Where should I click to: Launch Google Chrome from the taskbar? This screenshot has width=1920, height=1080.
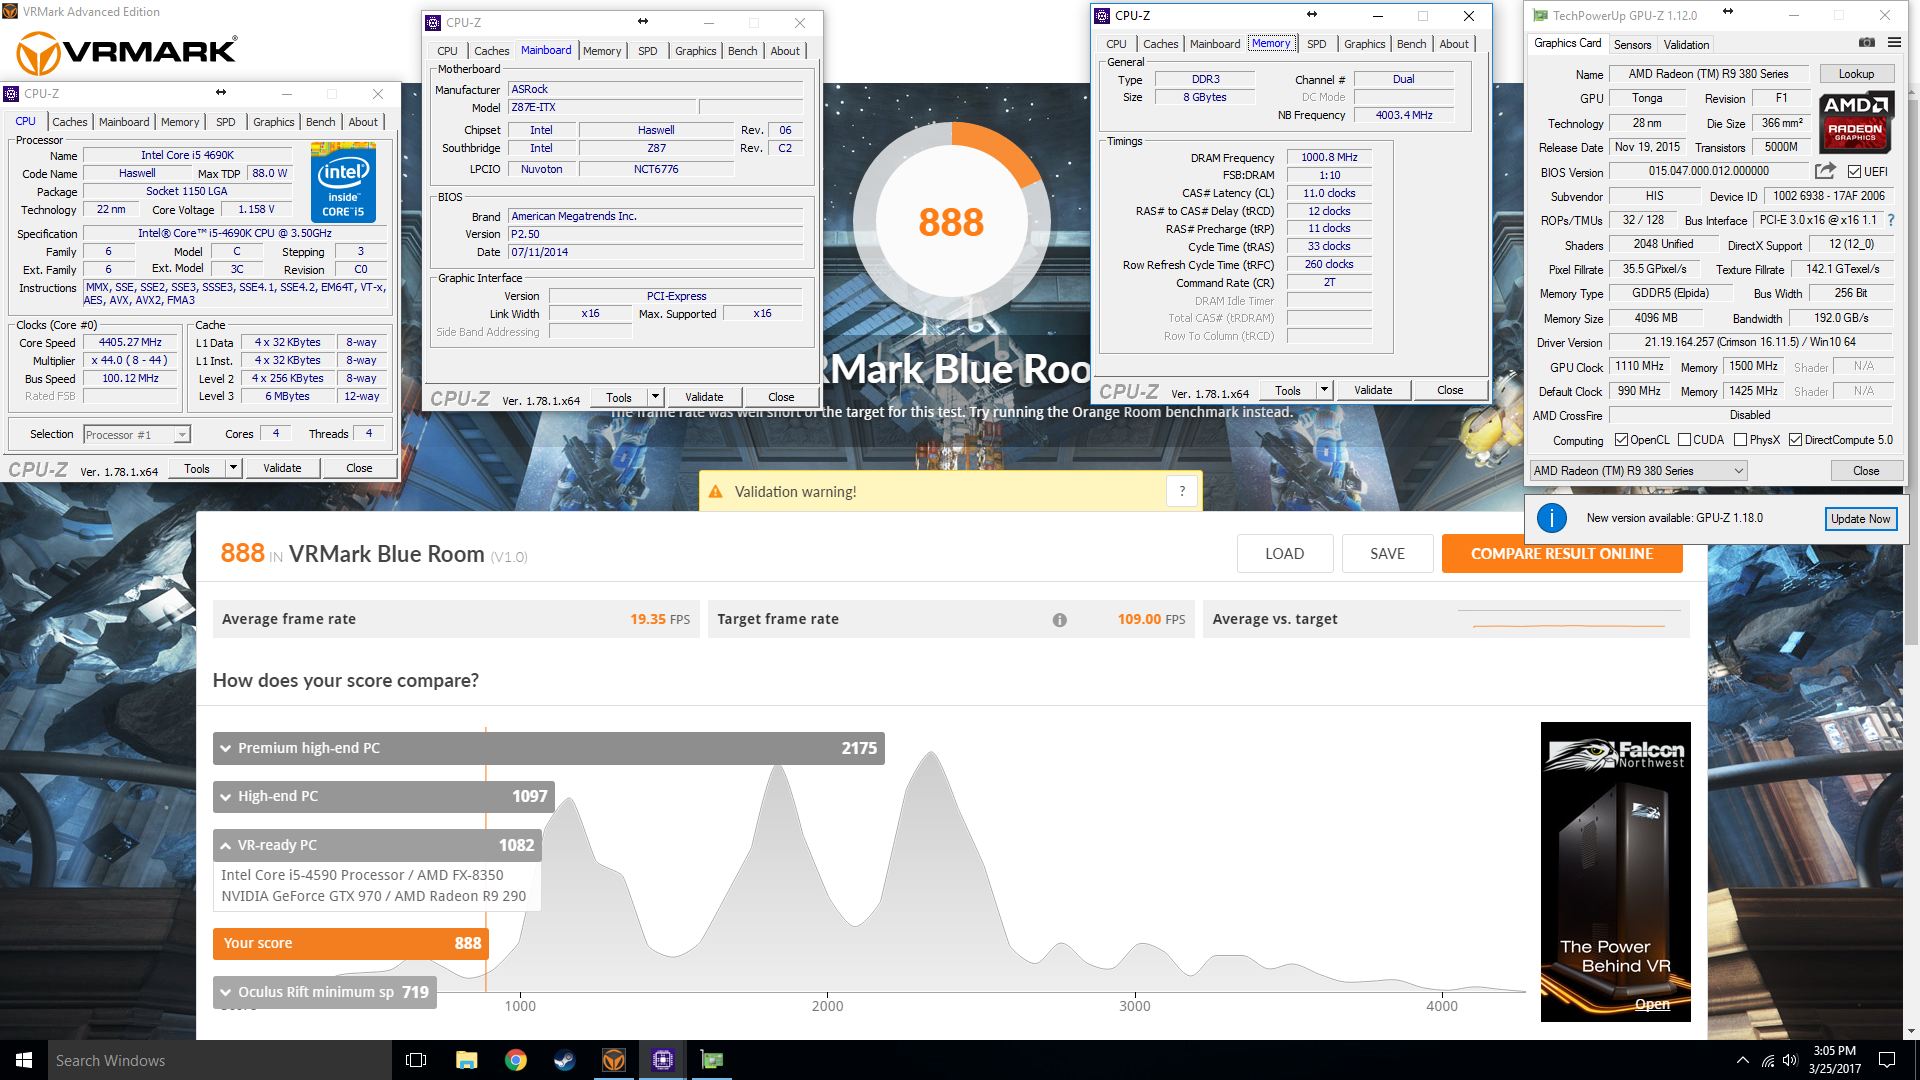[515, 1060]
